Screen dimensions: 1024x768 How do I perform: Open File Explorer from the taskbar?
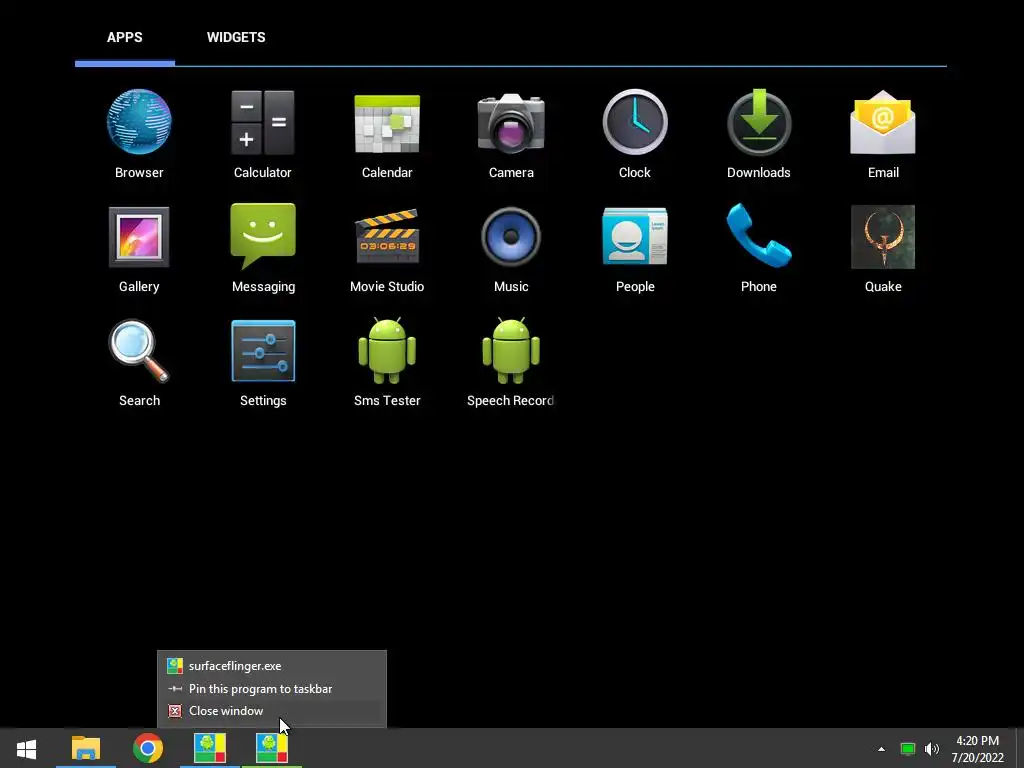coord(86,748)
